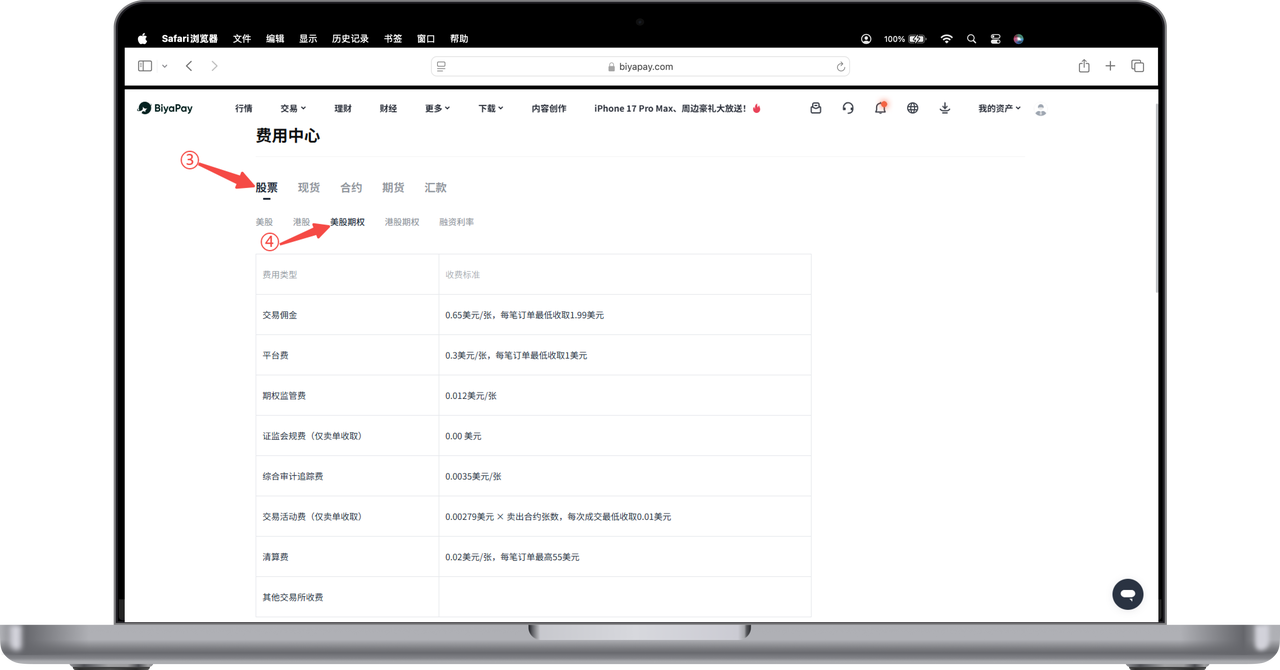This screenshot has width=1280, height=670.
Task: Expand the 更多 dropdown menu
Action: [437, 108]
